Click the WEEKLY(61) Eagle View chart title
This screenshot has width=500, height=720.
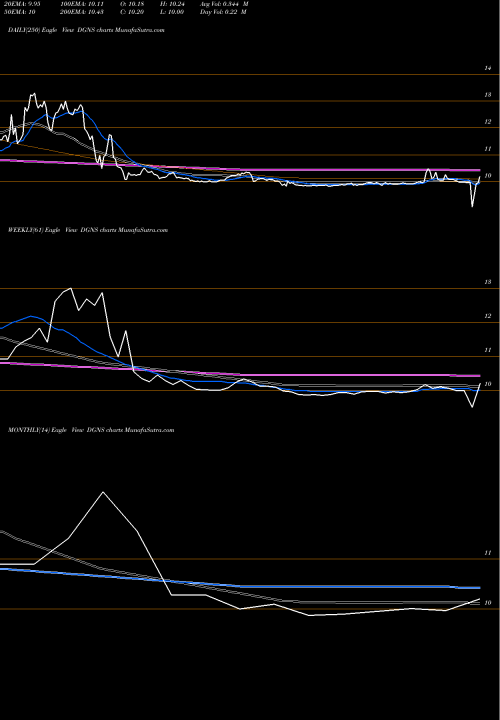click(x=88, y=230)
